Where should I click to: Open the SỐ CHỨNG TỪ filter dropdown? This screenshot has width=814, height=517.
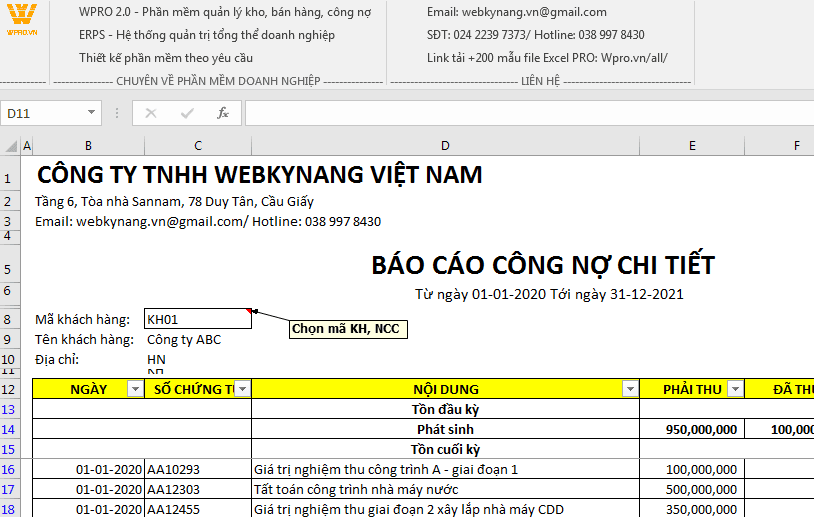tap(241, 389)
